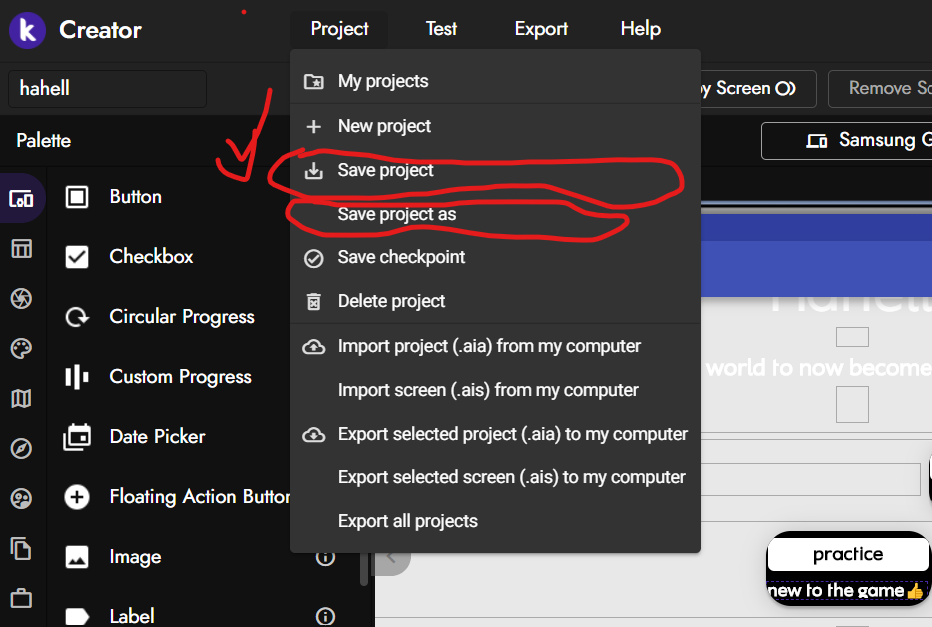Show info for the Image component

point(325,557)
